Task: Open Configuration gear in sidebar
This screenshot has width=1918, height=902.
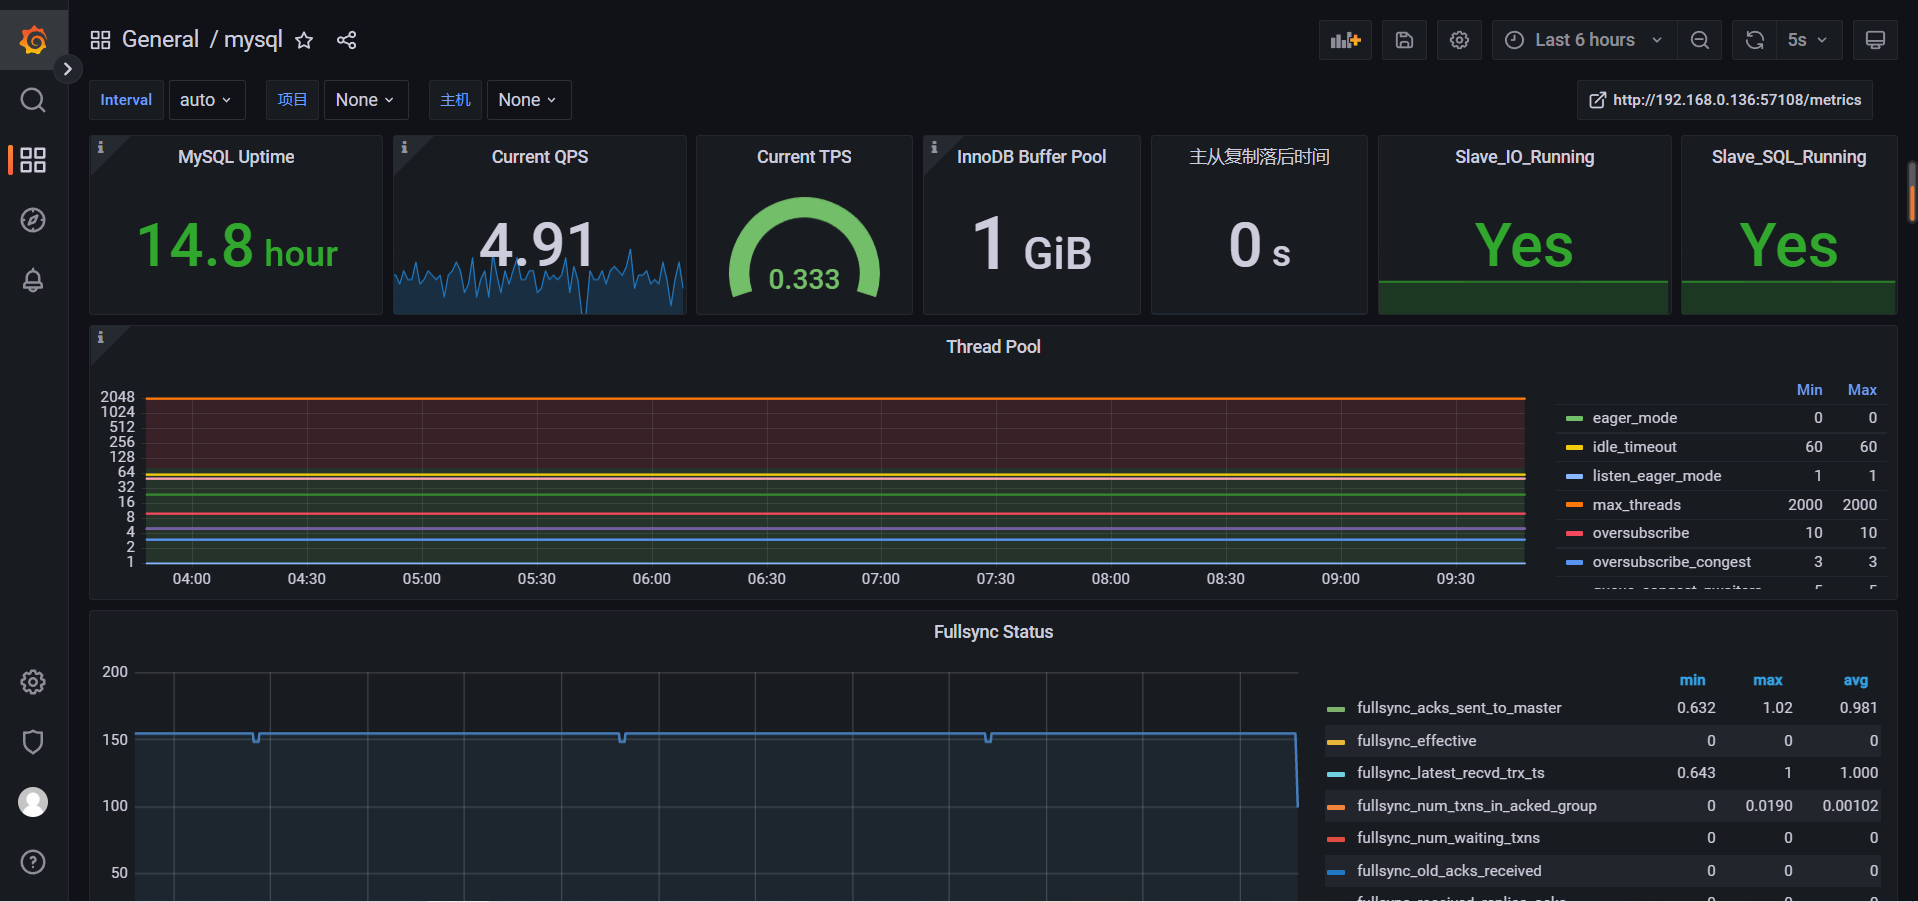Action: [x=33, y=682]
